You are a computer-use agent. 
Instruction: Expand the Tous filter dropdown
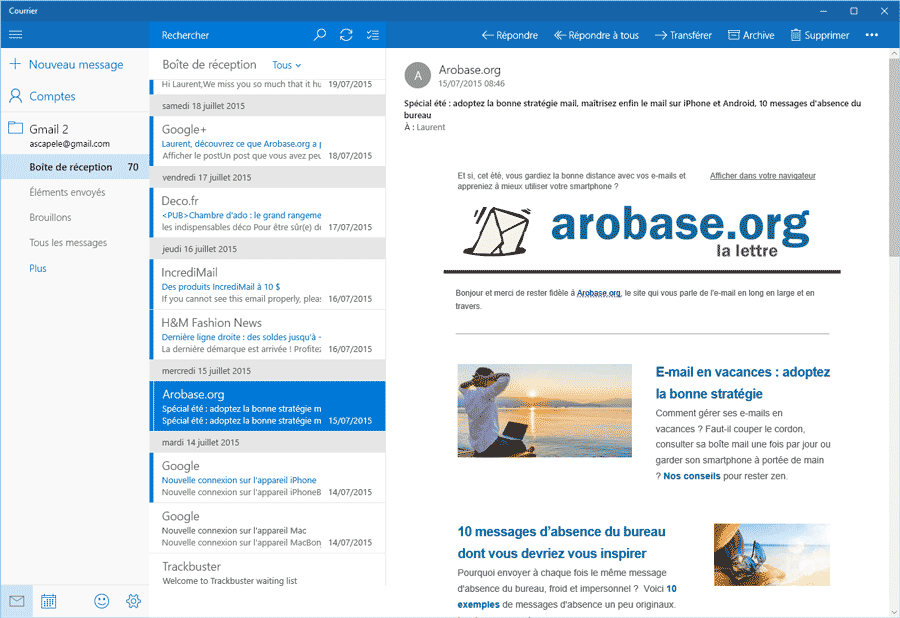(x=286, y=65)
